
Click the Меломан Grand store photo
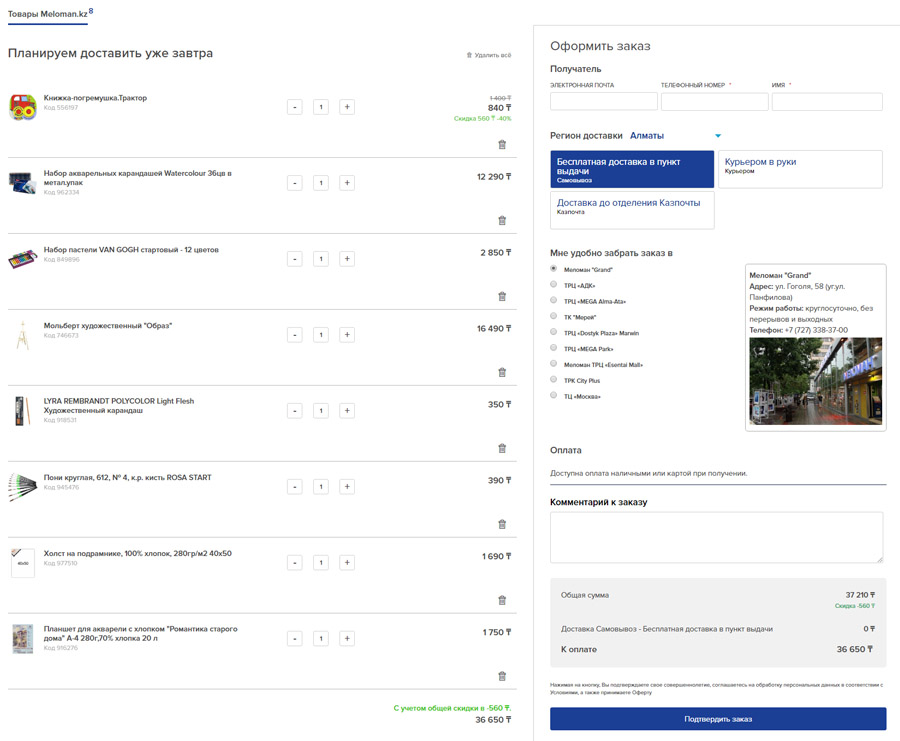(816, 381)
